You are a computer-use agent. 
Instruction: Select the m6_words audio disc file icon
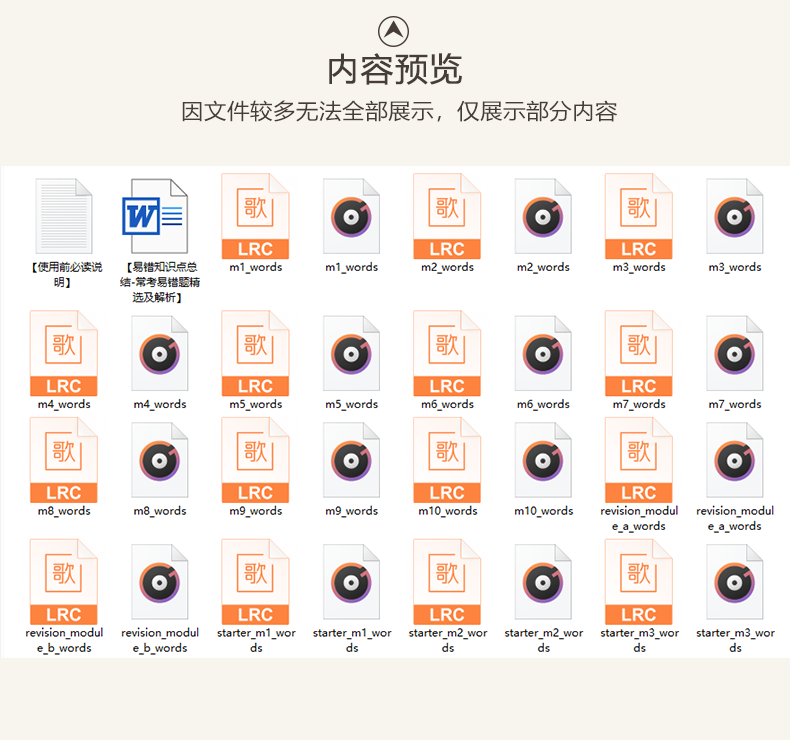[x=543, y=353]
